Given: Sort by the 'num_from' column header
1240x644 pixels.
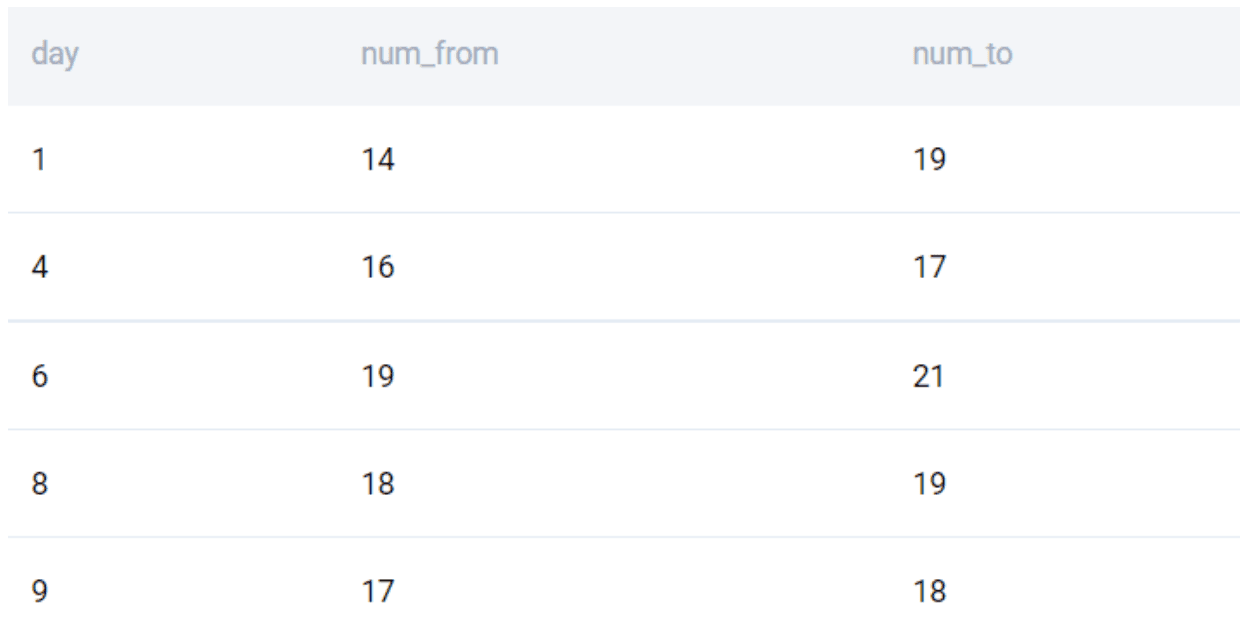Looking at the screenshot, I should (x=429, y=56).
